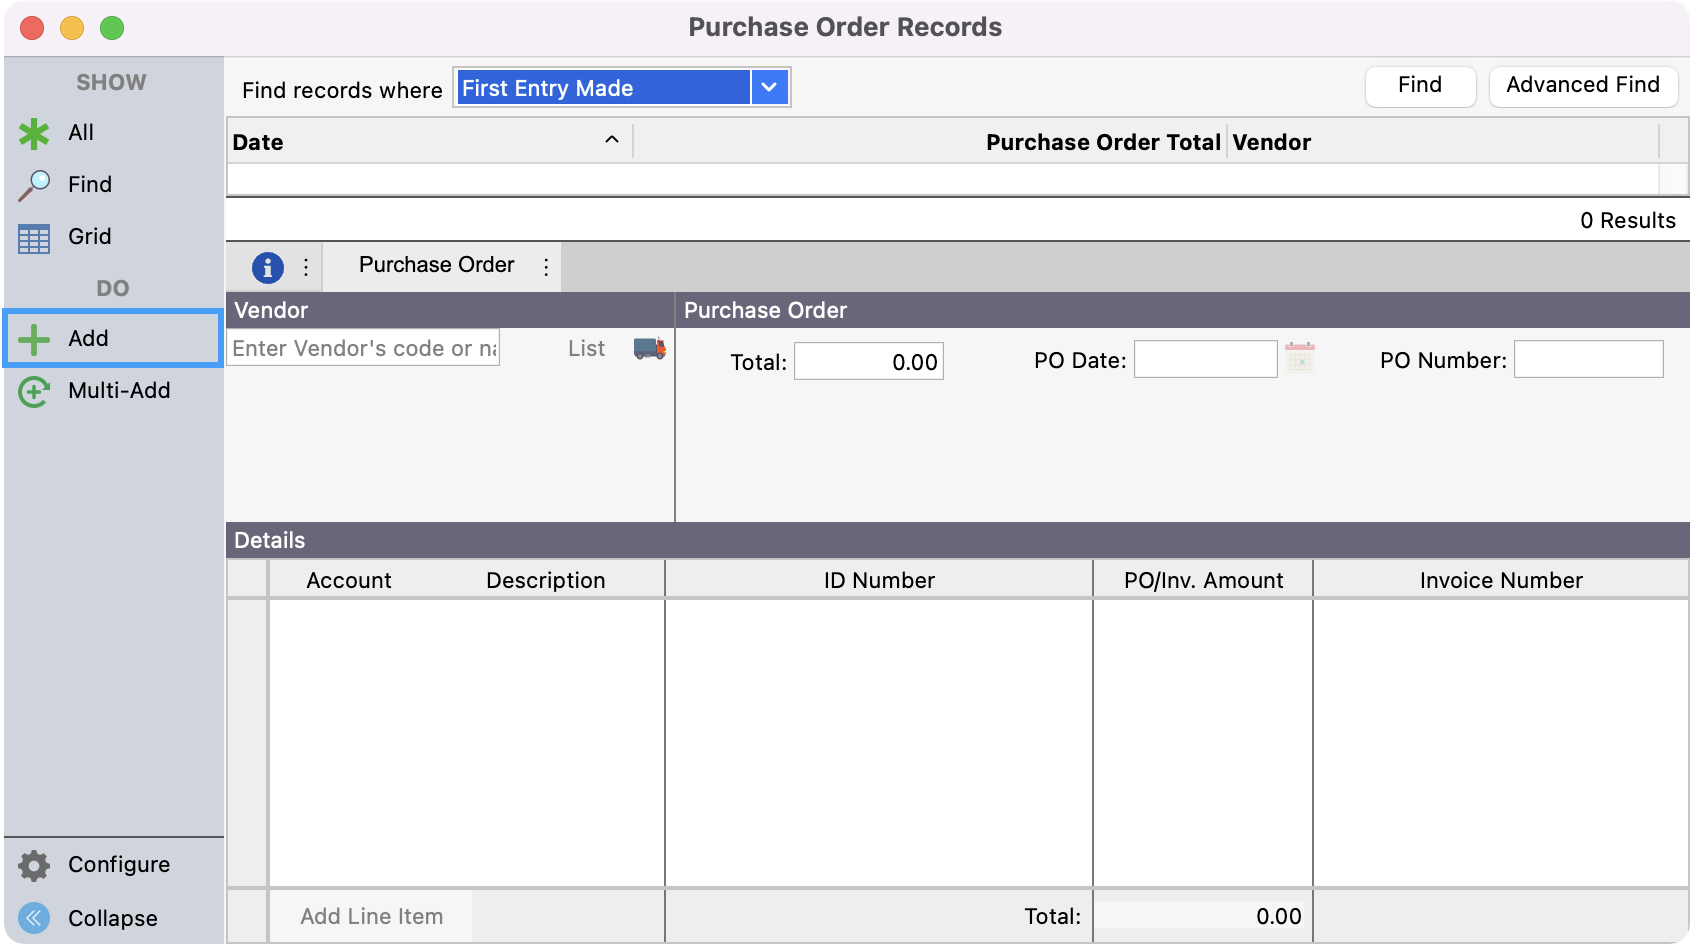Click the Multi-Add circular plus icon
Viewport: 1690px width, 944px height.
34,391
